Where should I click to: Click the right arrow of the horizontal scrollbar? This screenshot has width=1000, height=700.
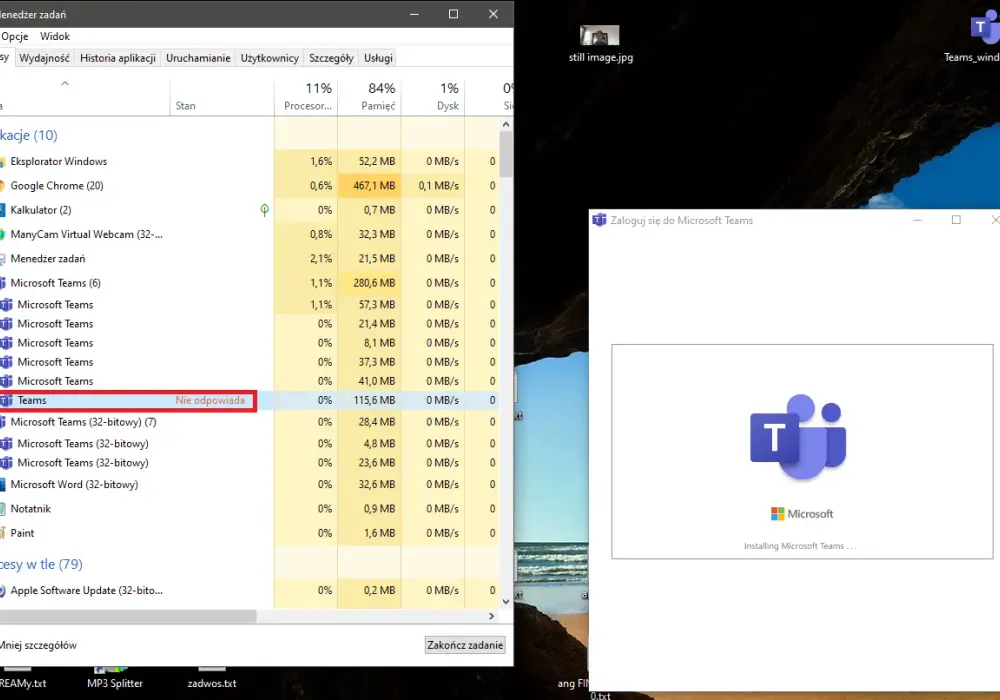coord(491,616)
